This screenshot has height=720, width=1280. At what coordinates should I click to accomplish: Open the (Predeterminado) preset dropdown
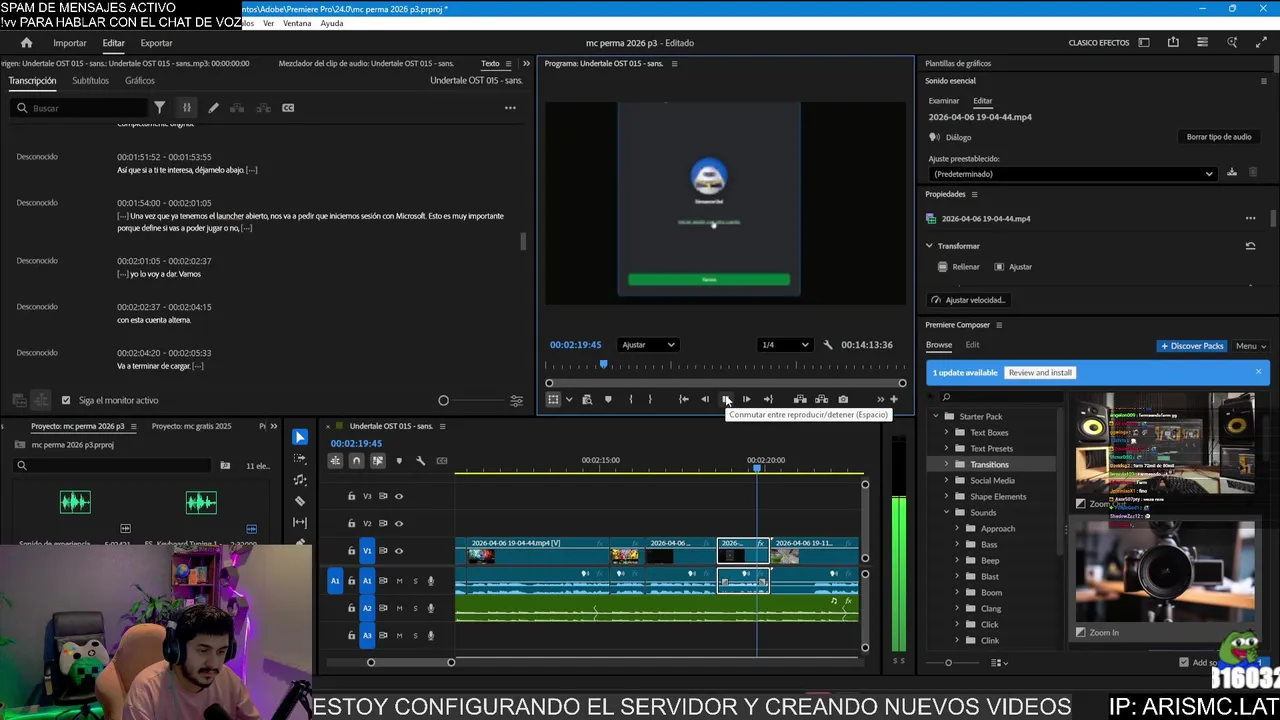1072,174
